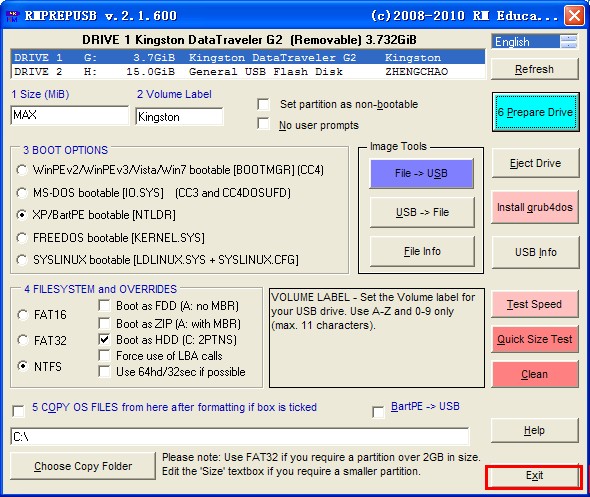Click the 6 Prepare Drive button
Image resolution: width=590 pixels, height=497 pixels.
(x=535, y=112)
